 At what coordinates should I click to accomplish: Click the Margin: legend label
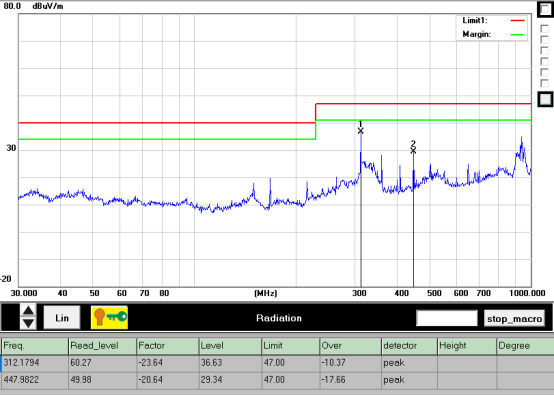pyautogui.click(x=477, y=34)
